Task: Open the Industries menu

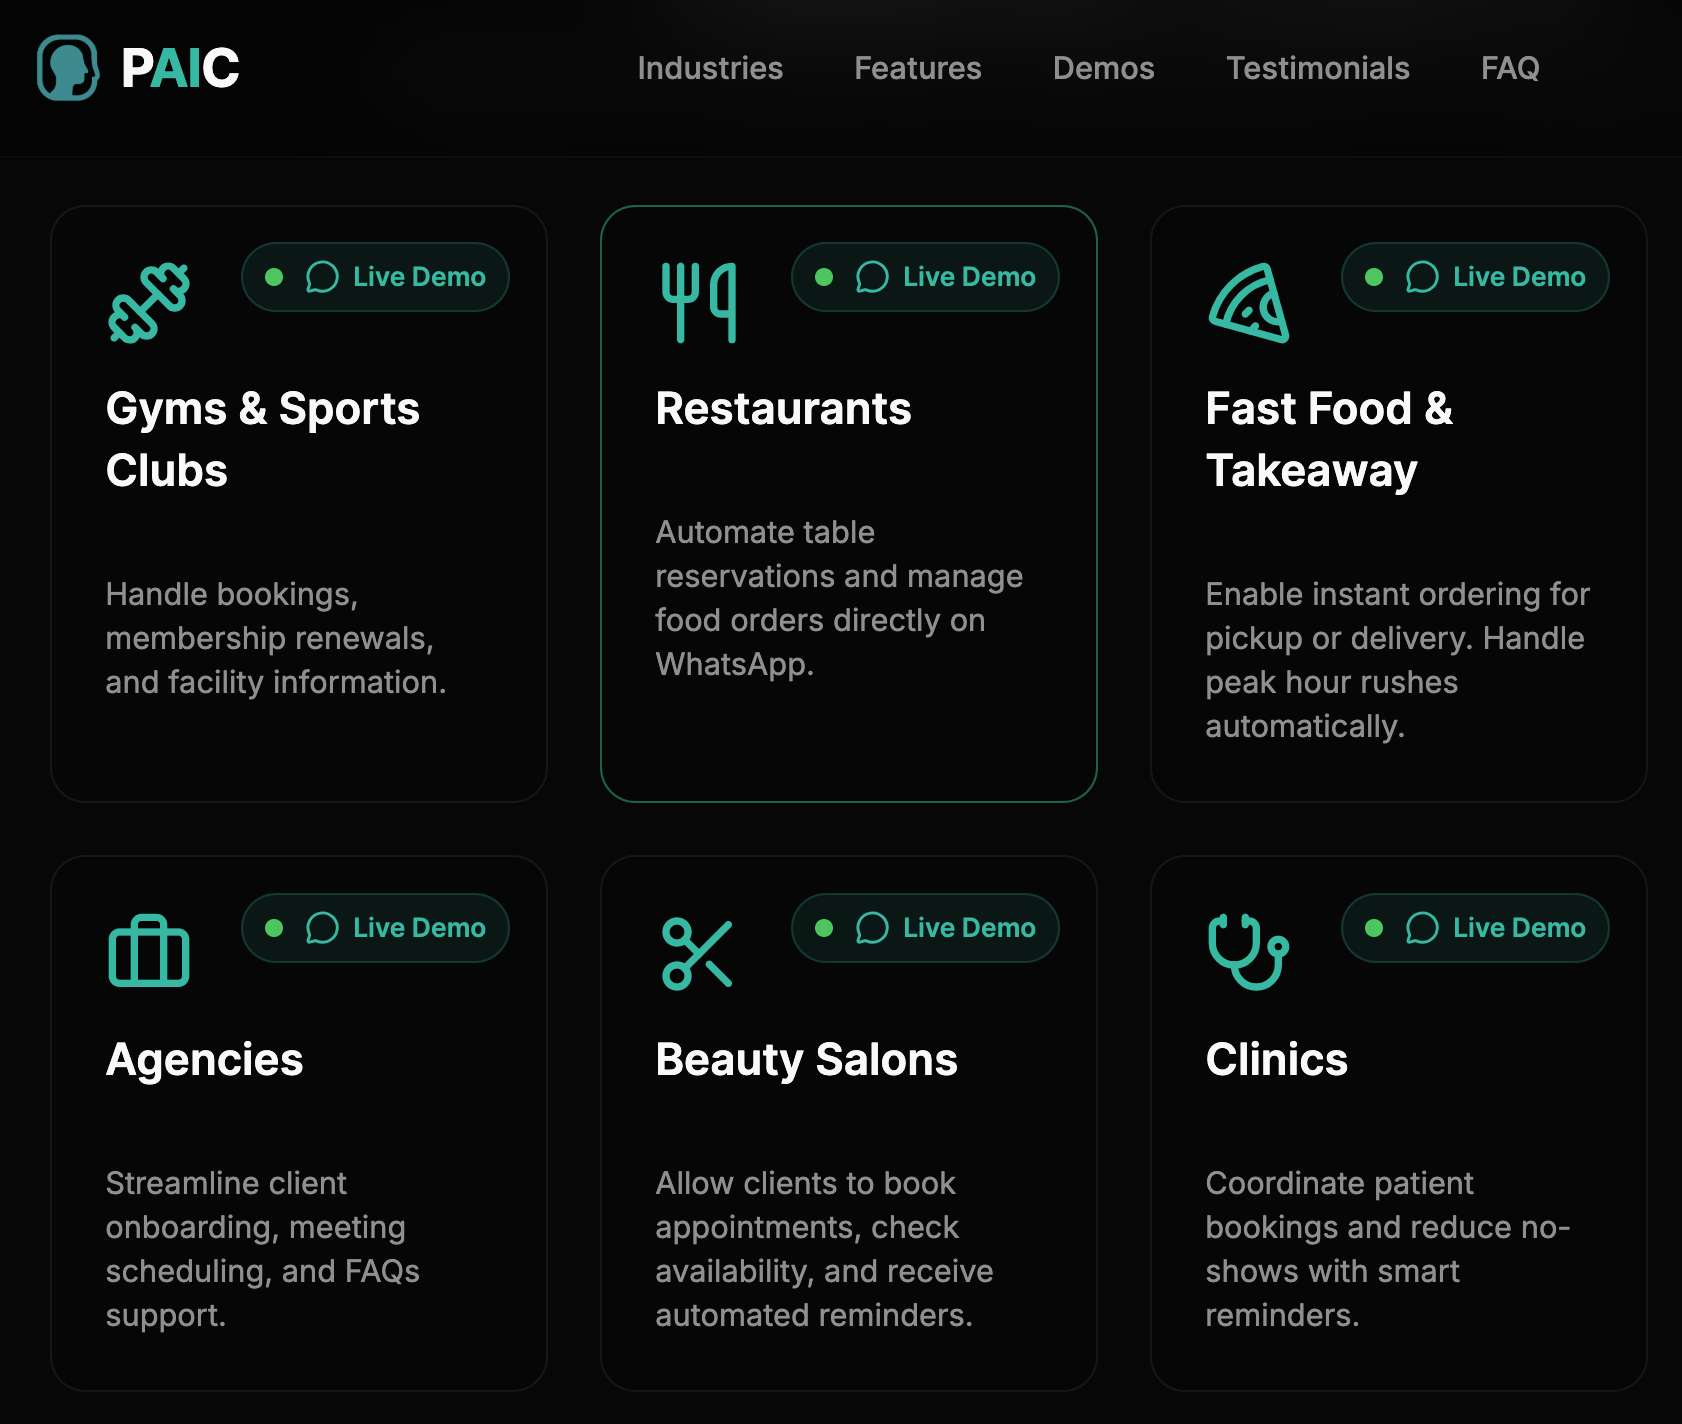Action: pyautogui.click(x=710, y=69)
